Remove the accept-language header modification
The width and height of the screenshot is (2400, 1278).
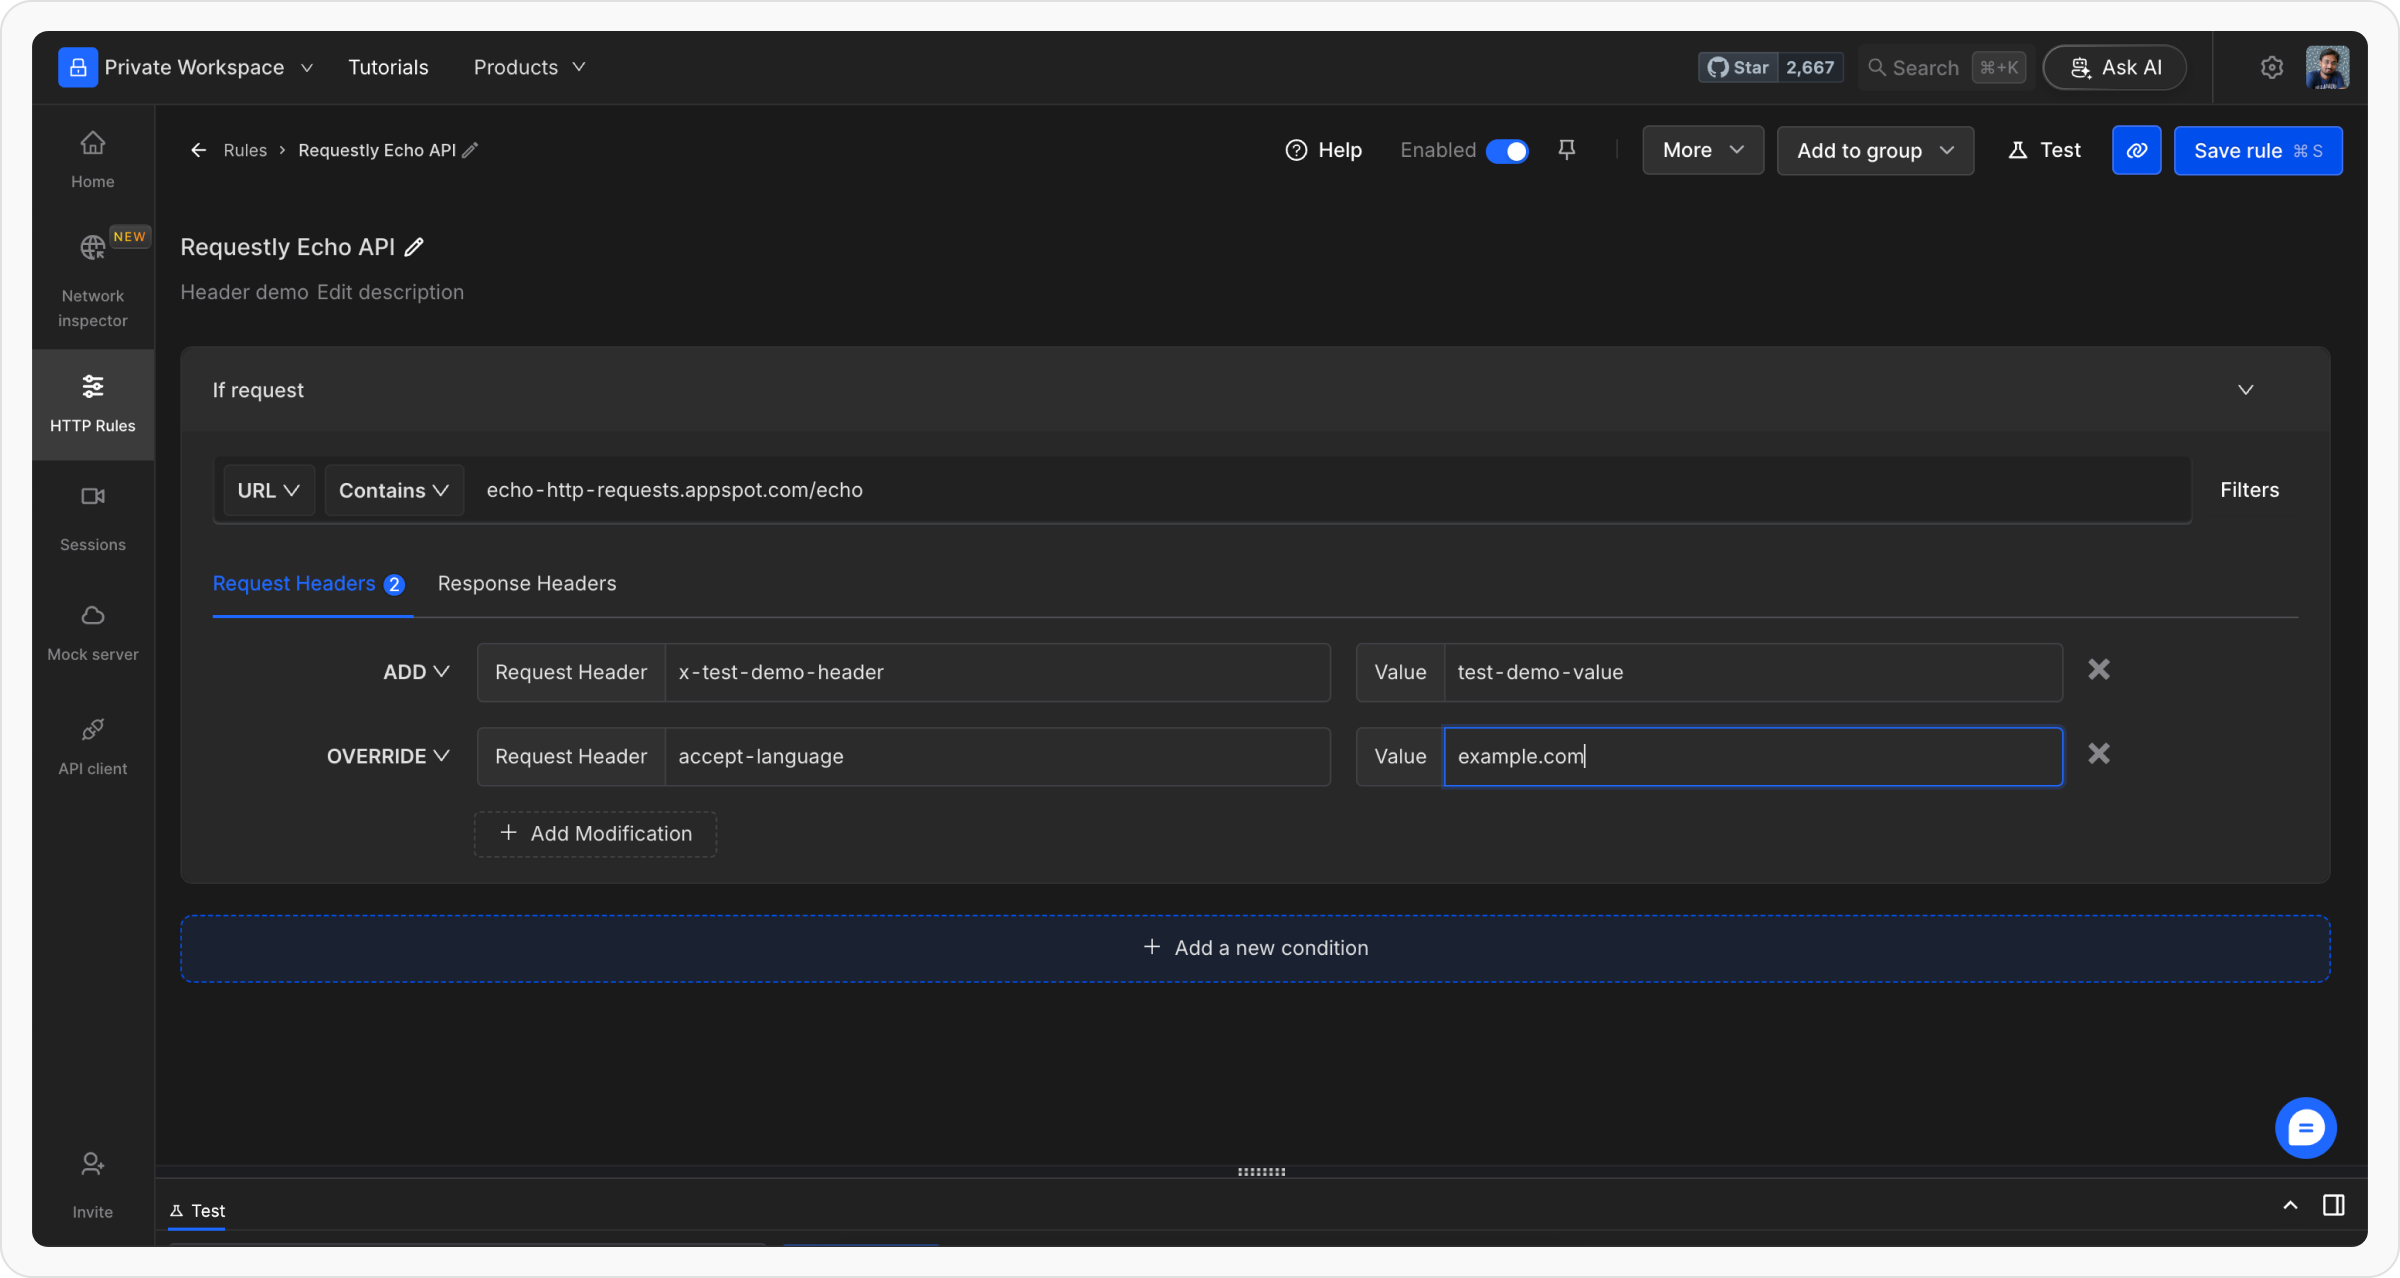(x=2098, y=754)
